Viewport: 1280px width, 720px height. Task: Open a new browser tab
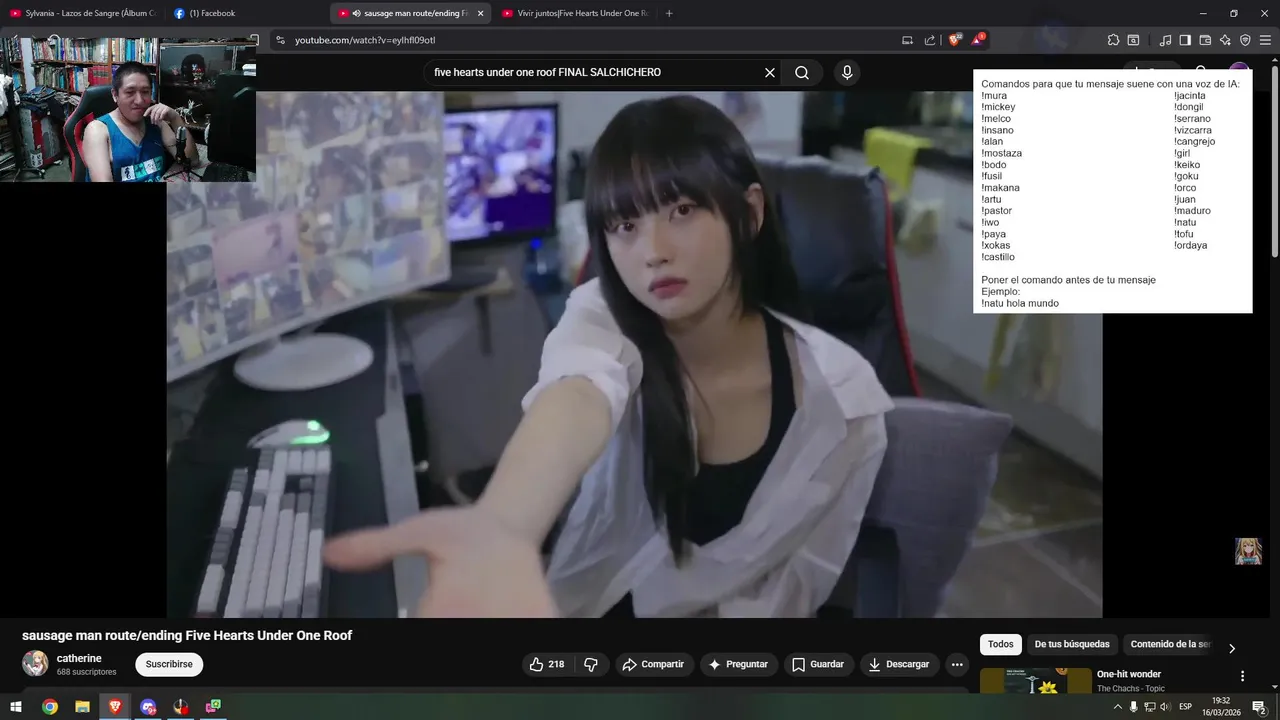pyautogui.click(x=669, y=13)
